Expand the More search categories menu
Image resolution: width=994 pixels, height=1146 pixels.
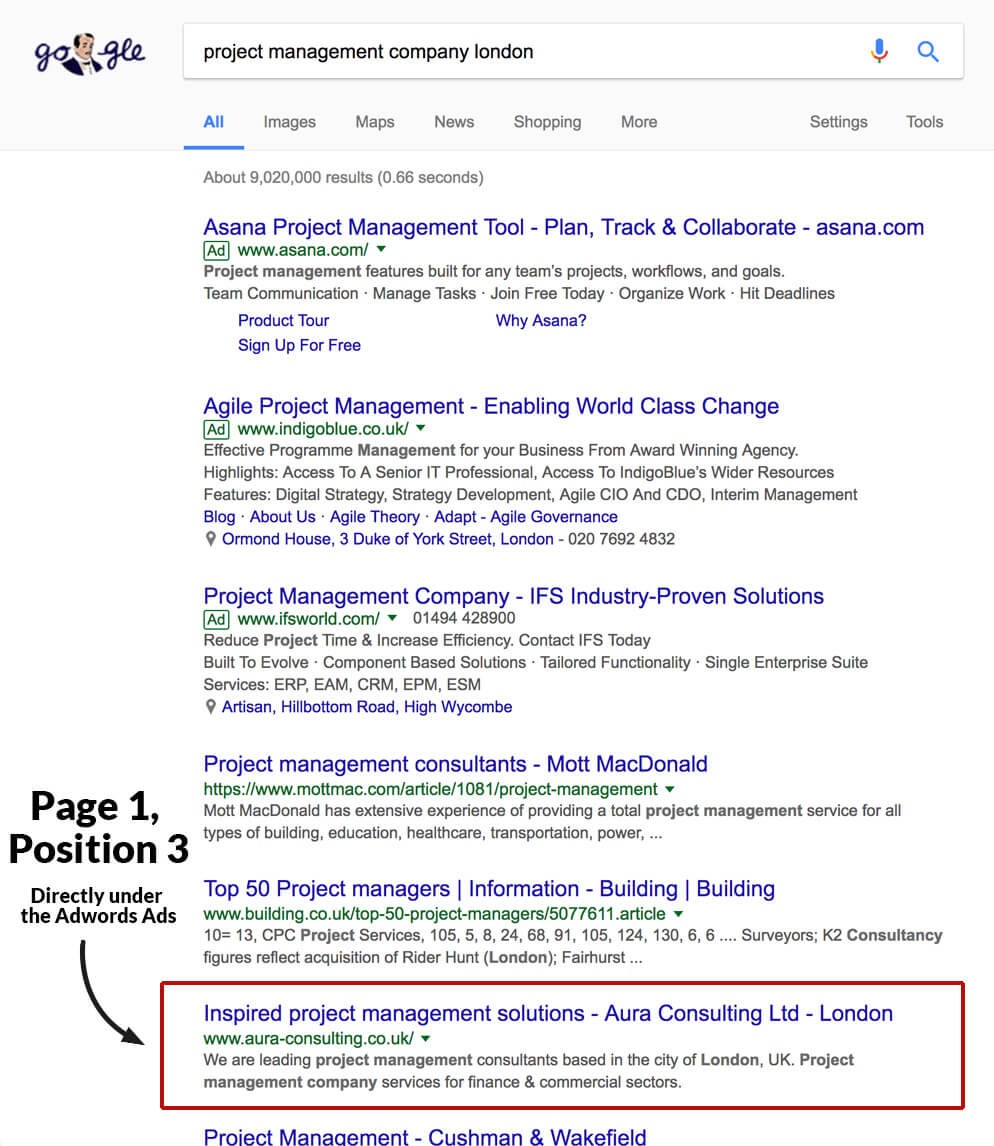(x=639, y=122)
